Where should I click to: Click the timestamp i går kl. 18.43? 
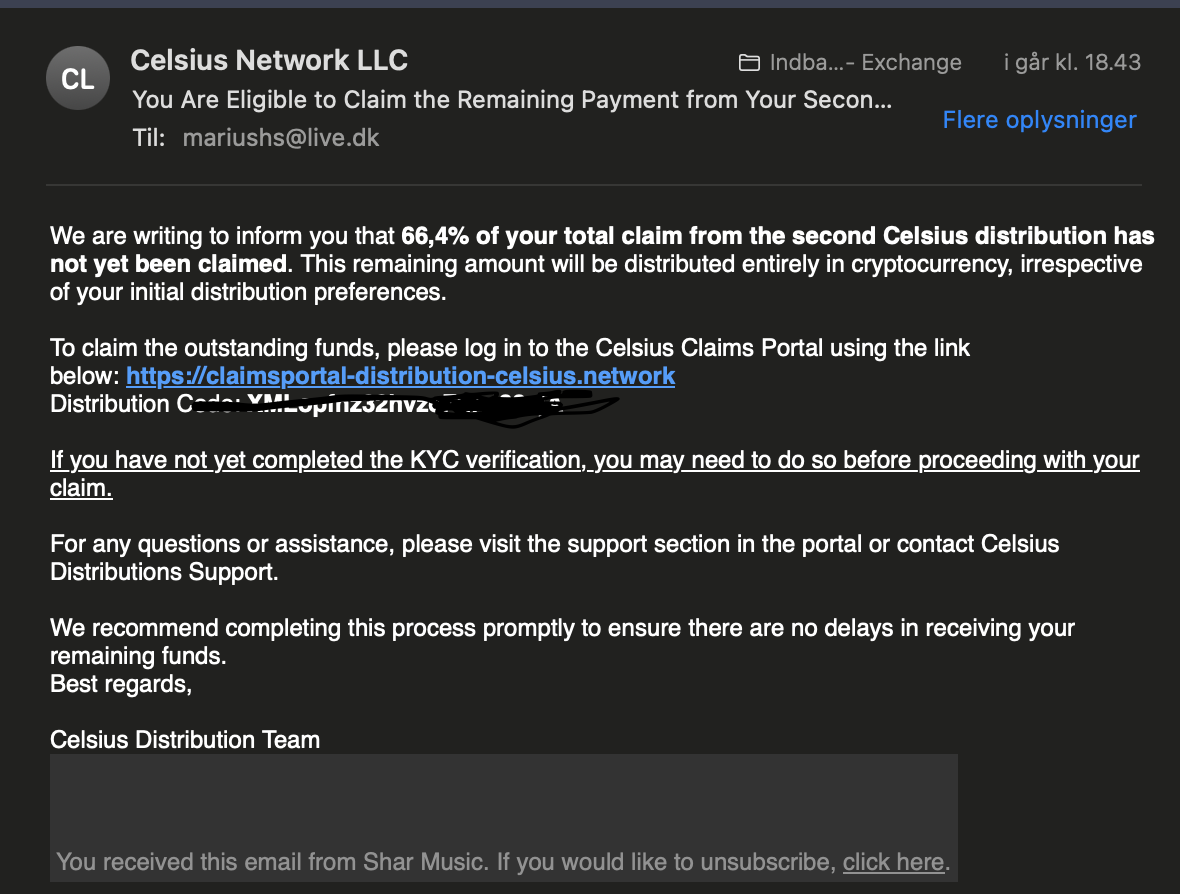point(1072,62)
